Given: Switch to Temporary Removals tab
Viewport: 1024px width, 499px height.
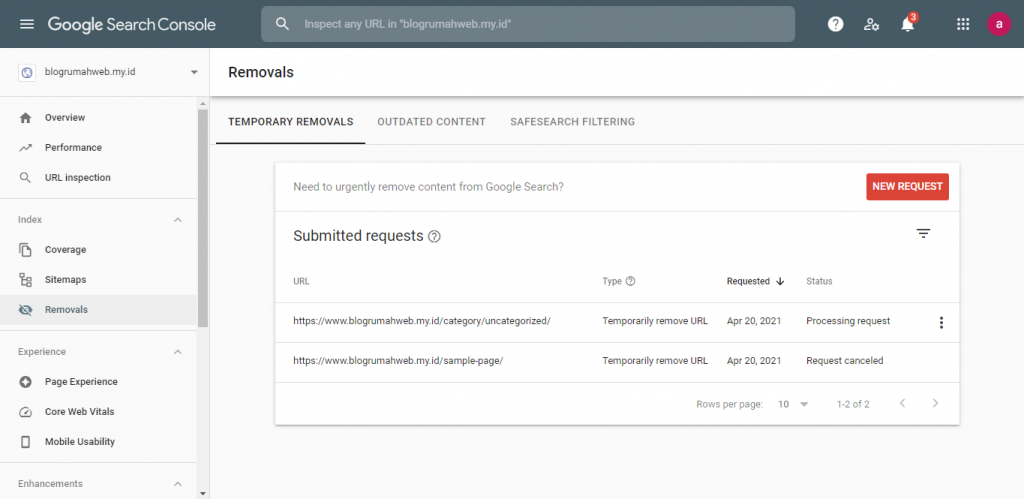Looking at the screenshot, I should tap(291, 121).
